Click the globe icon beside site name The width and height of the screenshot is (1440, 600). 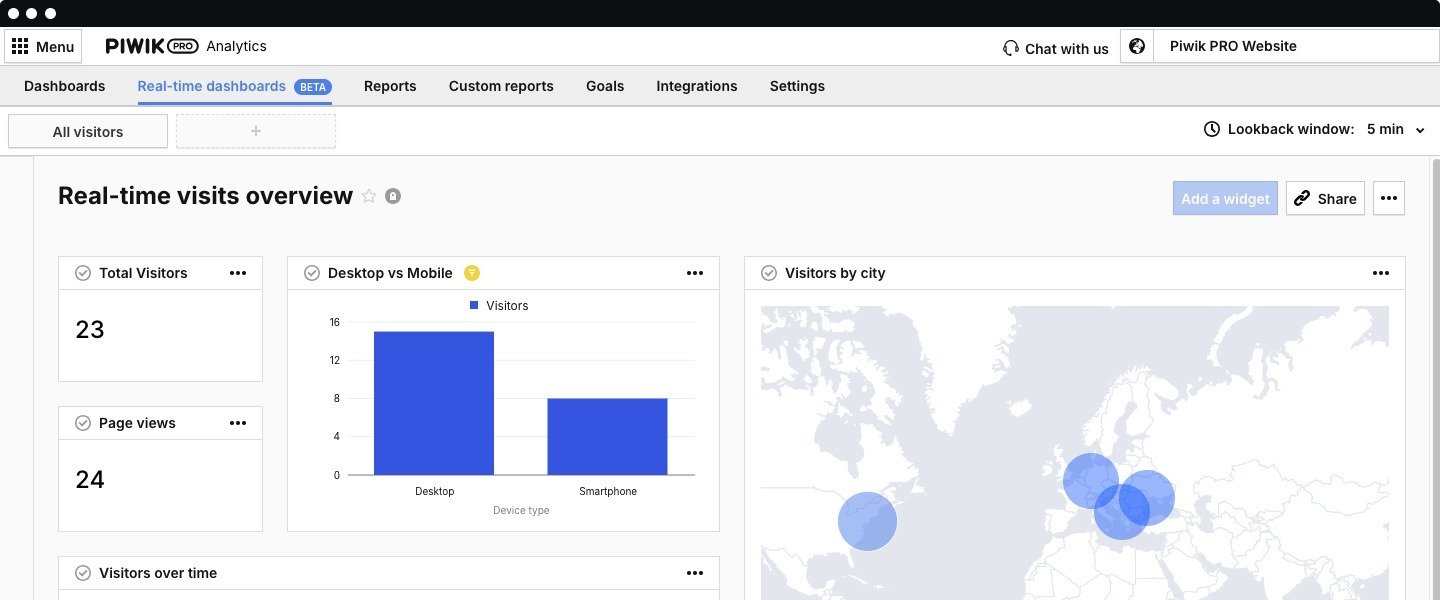tap(1136, 47)
